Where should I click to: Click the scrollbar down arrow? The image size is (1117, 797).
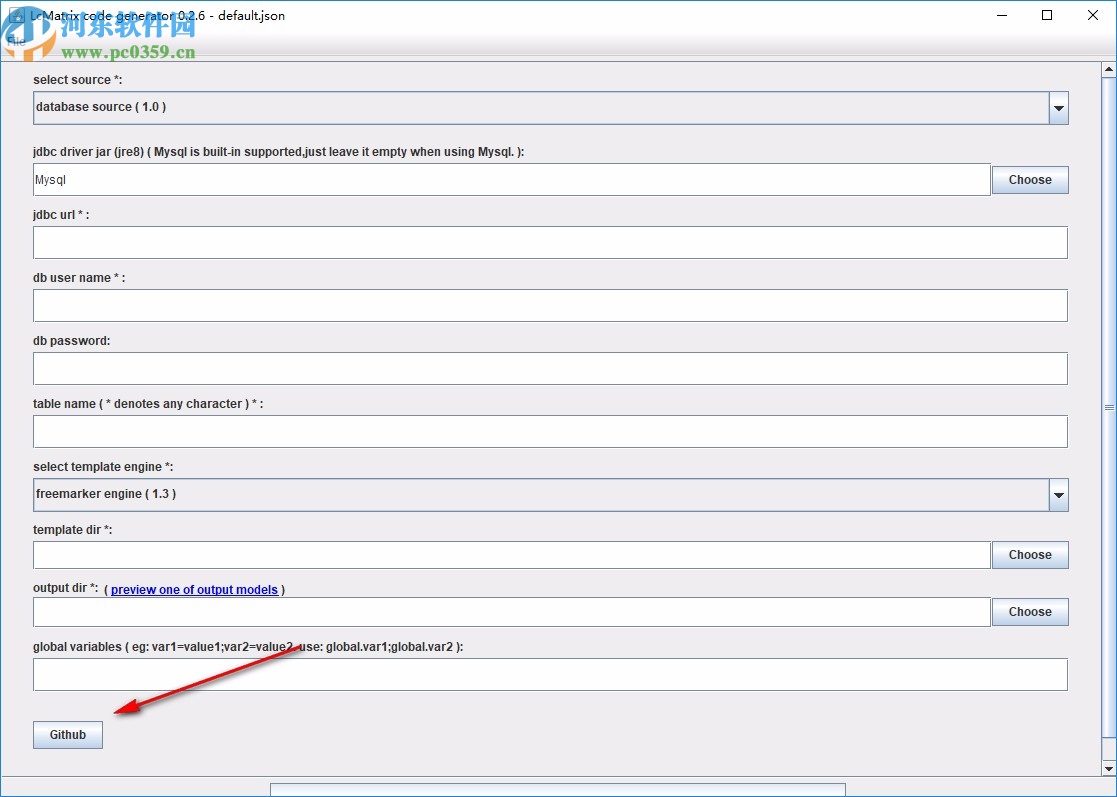click(1109, 769)
